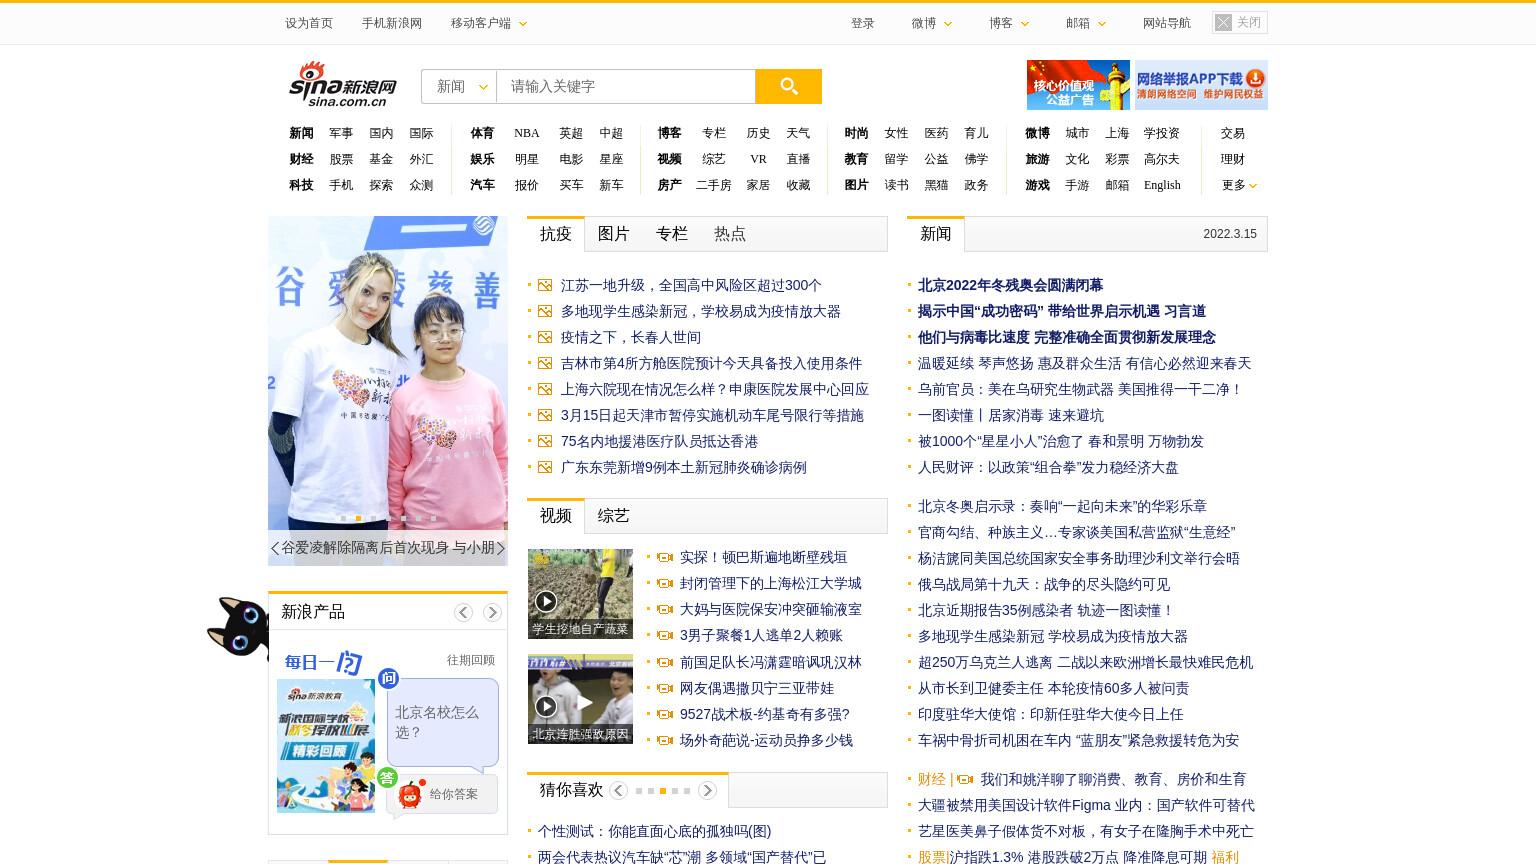
Task: Open headline 俄乌战局第十九天
Action: [1044, 584]
